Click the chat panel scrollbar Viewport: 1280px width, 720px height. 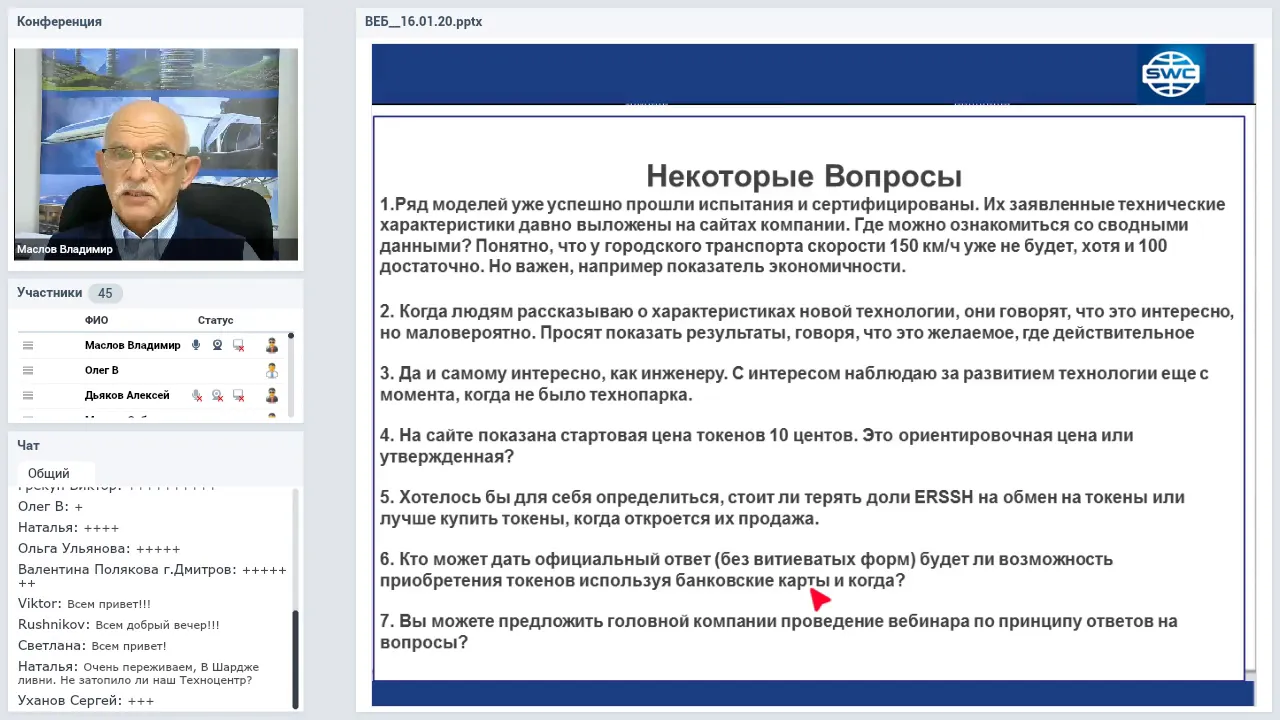tap(295, 658)
